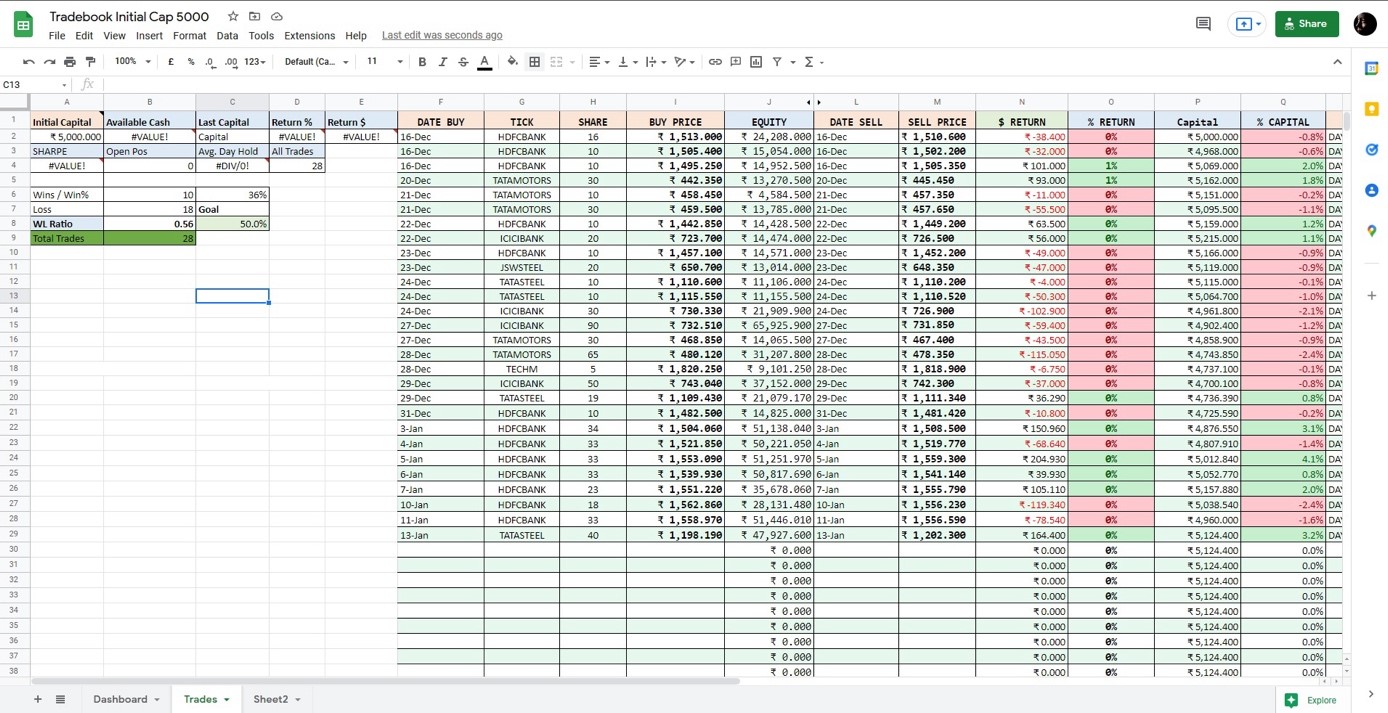Screen dimensions: 1388x713
Task: Open Google account avatar
Action: coord(1365,24)
